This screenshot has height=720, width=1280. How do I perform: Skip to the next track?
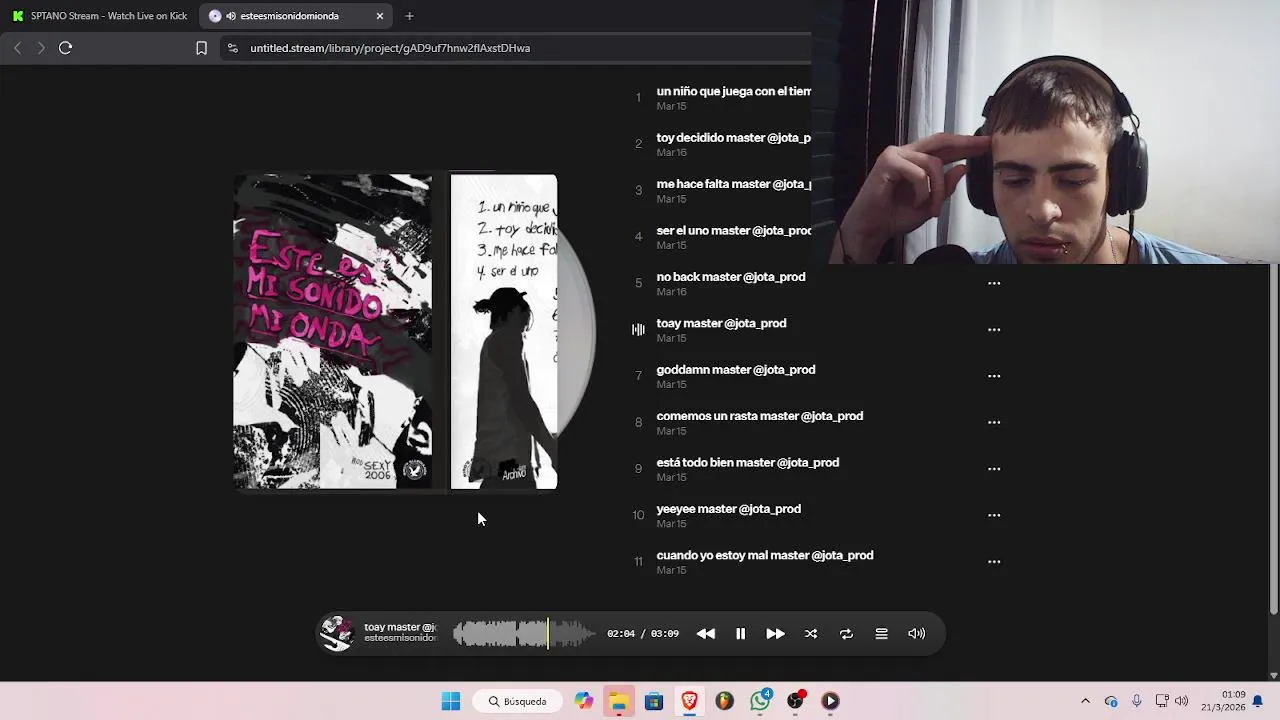775,634
